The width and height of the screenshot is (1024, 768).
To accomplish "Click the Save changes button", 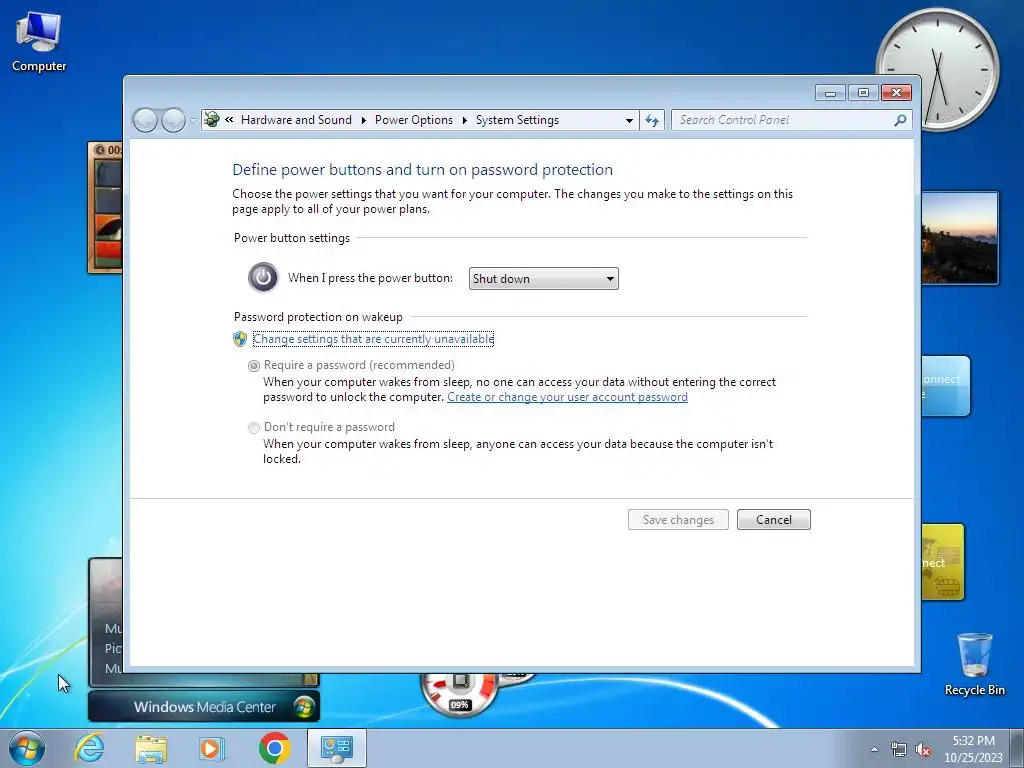I will 678,520.
